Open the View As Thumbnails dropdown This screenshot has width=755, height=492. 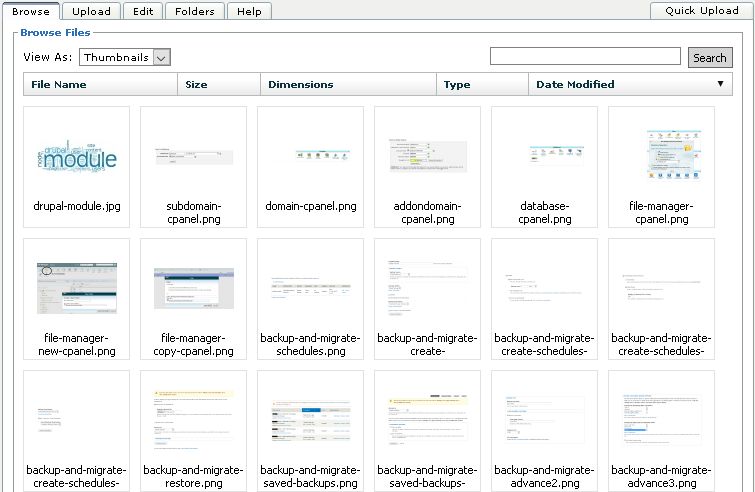(125, 58)
